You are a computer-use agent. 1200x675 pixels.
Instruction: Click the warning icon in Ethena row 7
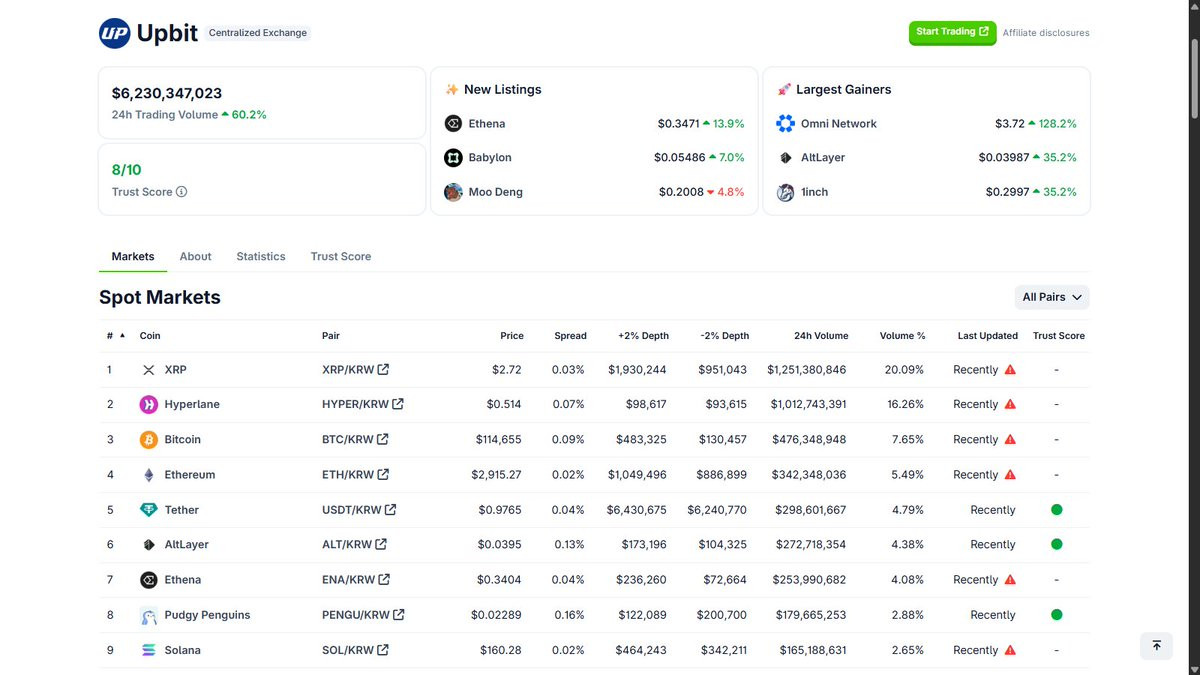(x=1010, y=580)
